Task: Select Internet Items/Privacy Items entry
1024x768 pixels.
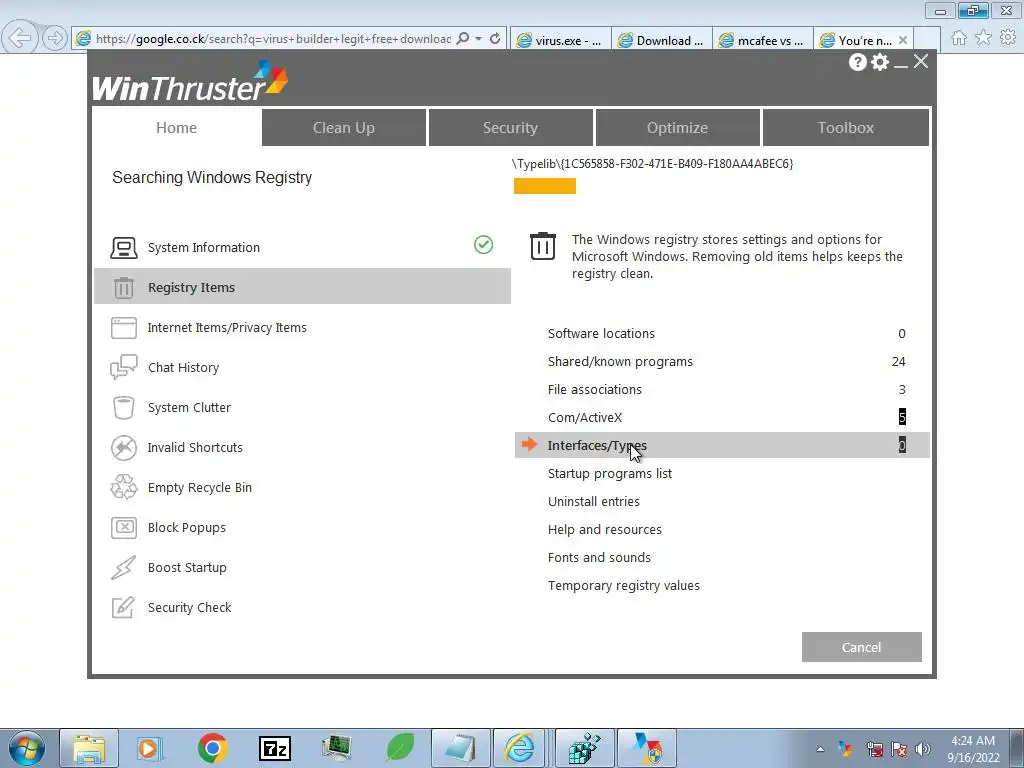Action: (302, 328)
